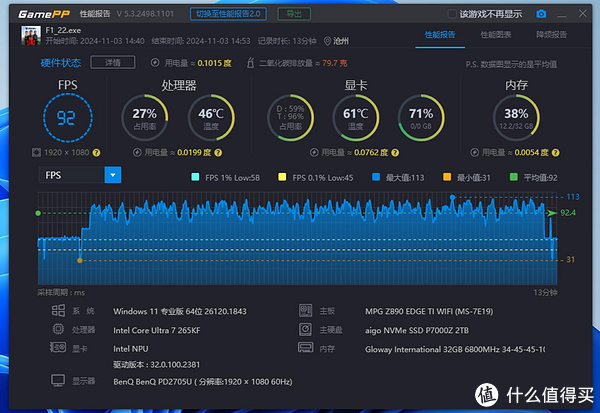
Task: Click the power usage icon beside 0.1015
Action: 155,62
